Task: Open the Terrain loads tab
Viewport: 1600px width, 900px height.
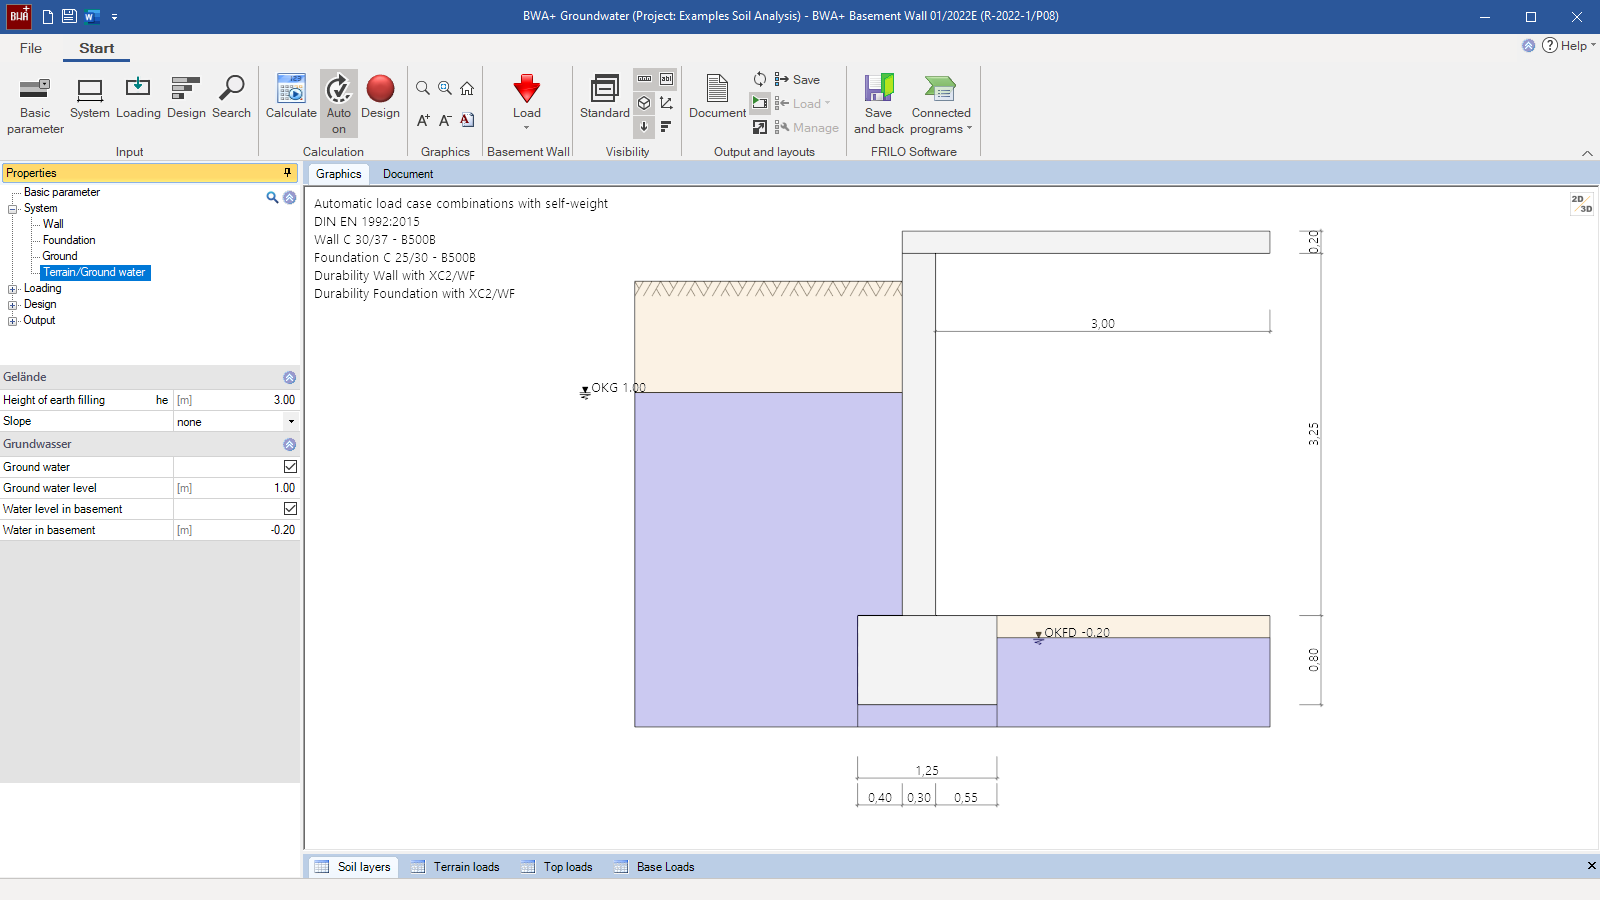Action: click(x=455, y=867)
